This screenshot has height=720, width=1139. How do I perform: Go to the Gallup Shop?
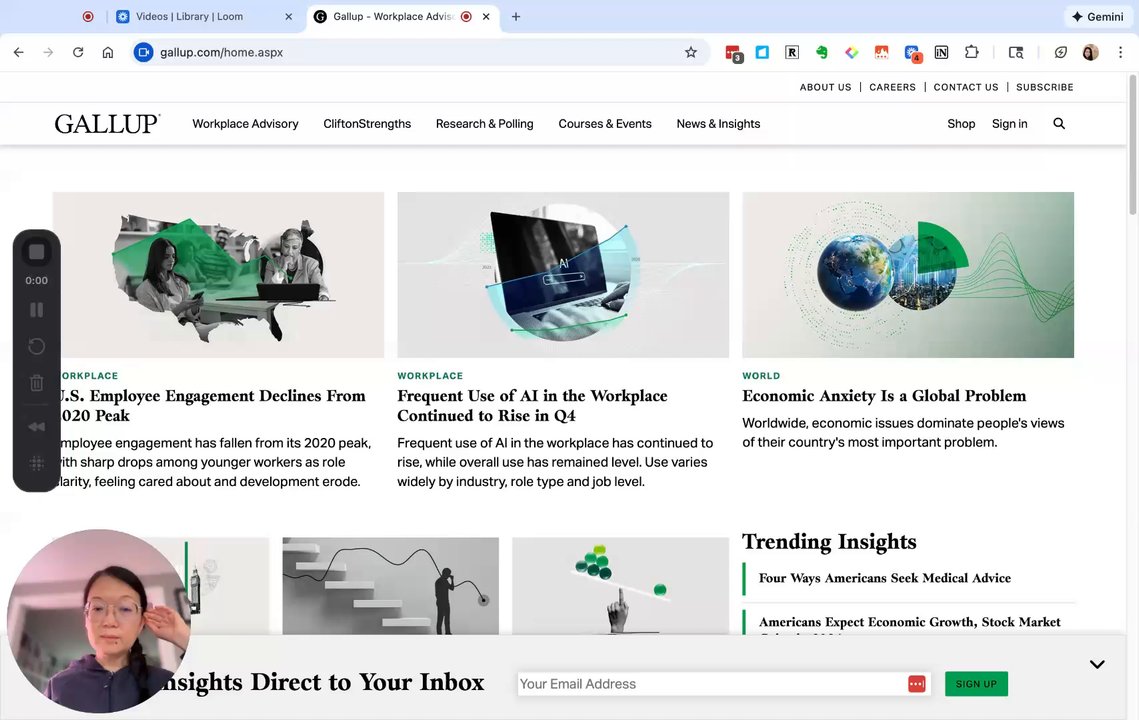(961, 124)
